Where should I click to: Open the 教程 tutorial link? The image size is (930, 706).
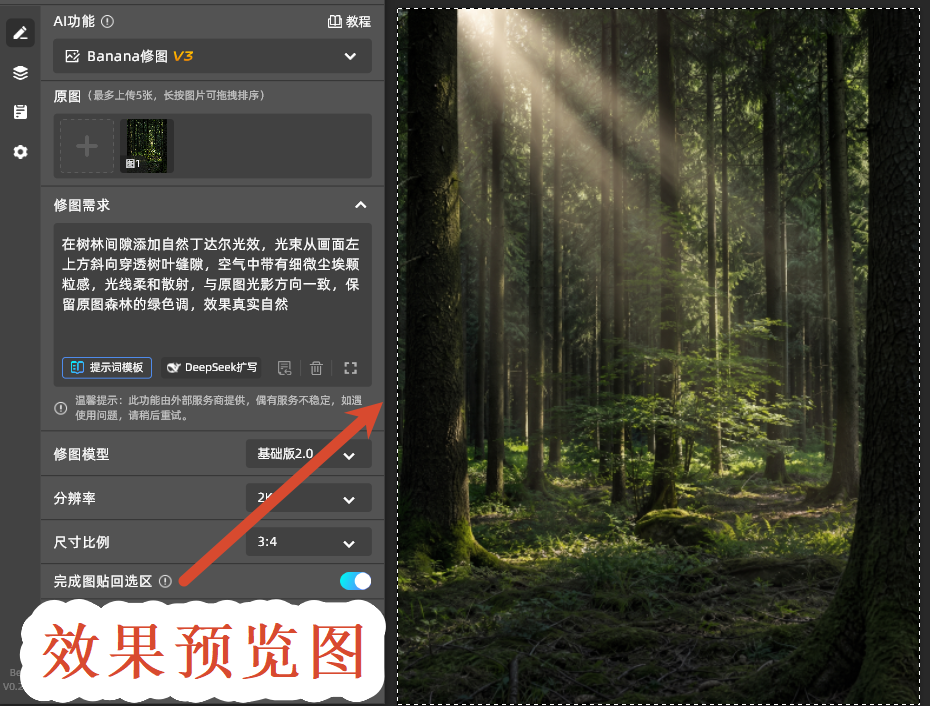(x=349, y=22)
